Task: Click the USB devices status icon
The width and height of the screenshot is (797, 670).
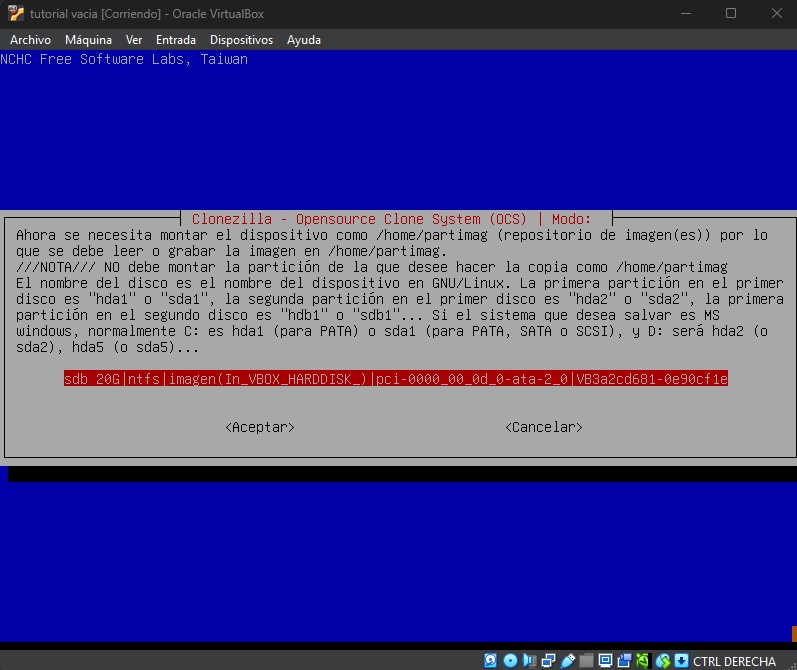Action: point(568,660)
